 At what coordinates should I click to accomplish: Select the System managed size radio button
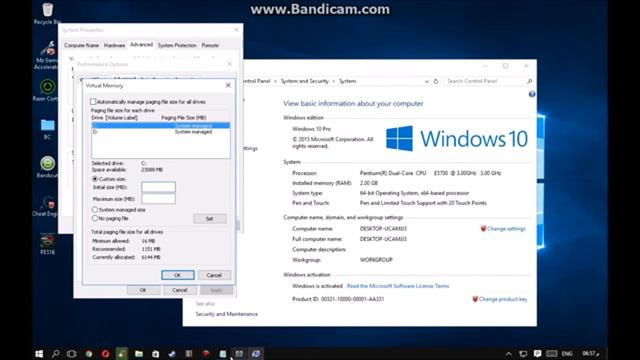click(x=95, y=209)
